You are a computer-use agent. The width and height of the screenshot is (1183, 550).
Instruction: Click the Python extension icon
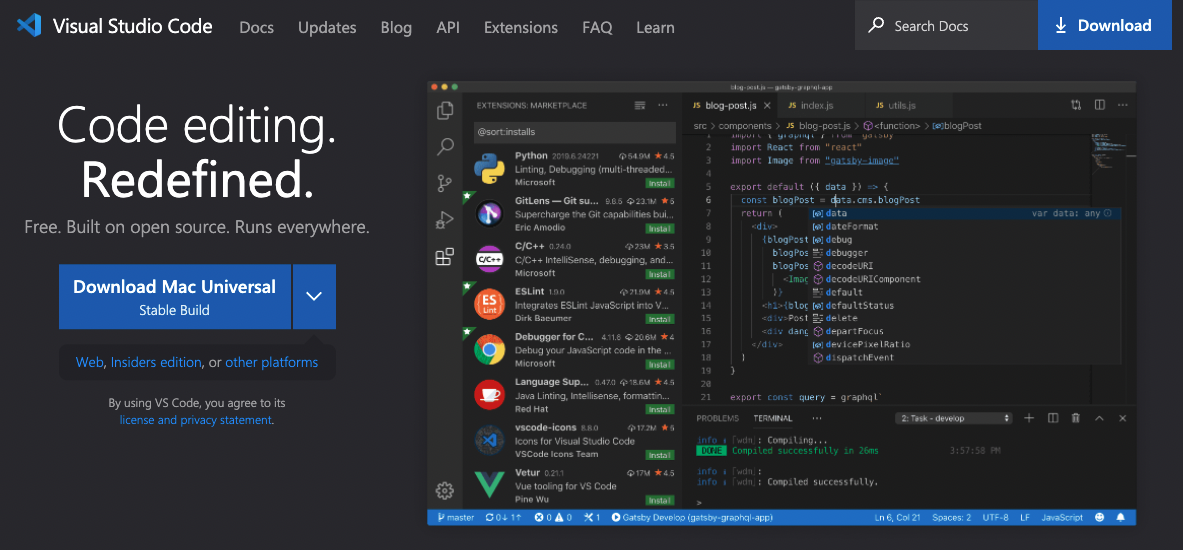pos(489,169)
